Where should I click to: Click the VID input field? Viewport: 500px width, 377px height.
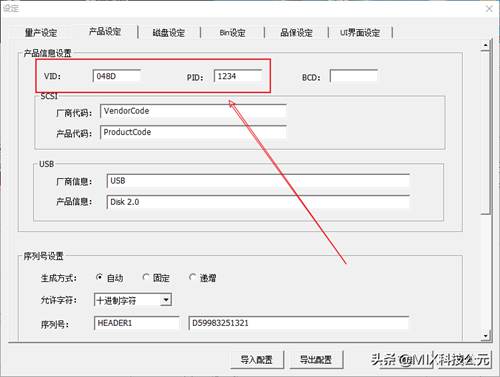[117, 76]
